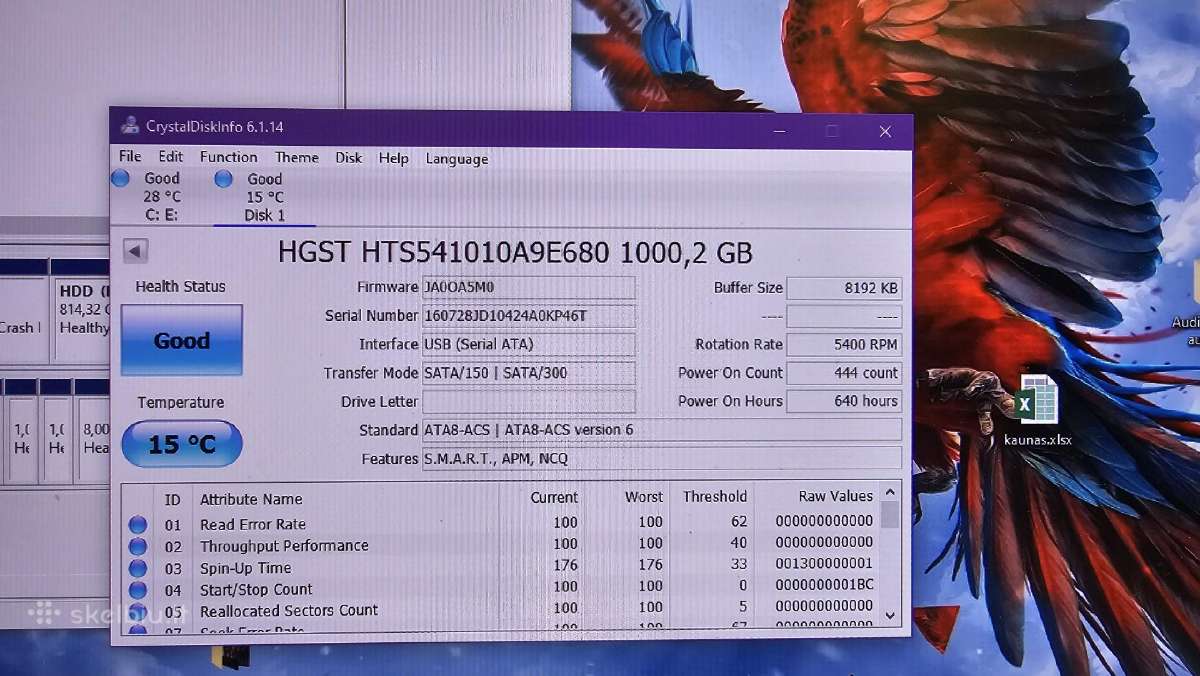This screenshot has width=1200, height=676.
Task: Click the Raw Values column header
Action: (x=836, y=496)
